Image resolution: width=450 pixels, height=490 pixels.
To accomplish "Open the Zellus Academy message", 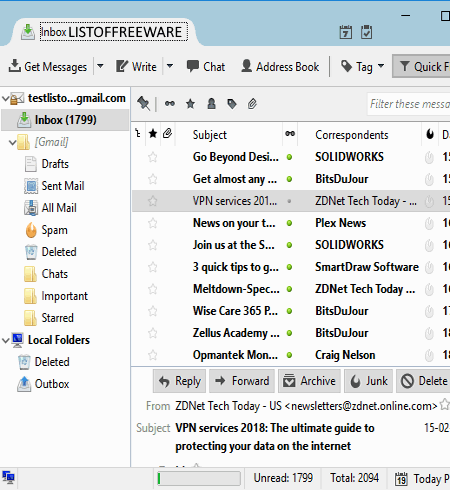I will pos(236,333).
